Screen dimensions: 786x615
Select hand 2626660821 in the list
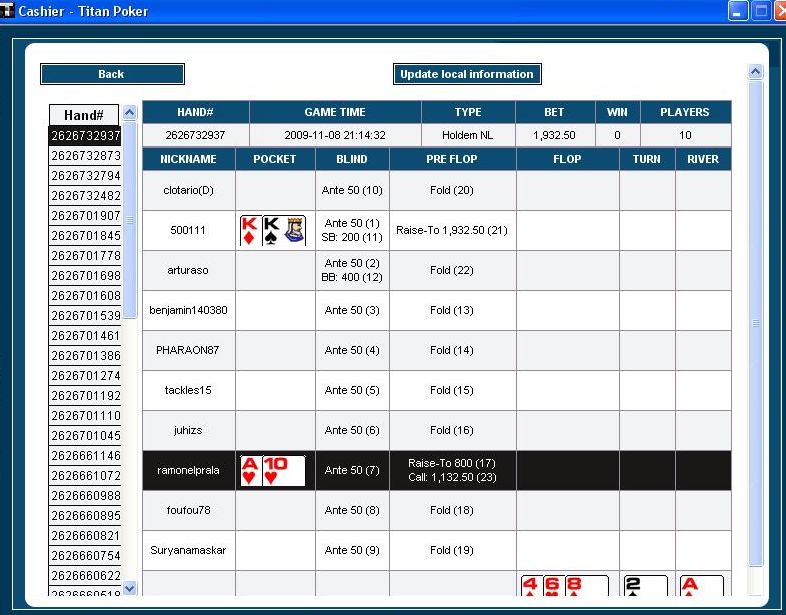click(85, 536)
